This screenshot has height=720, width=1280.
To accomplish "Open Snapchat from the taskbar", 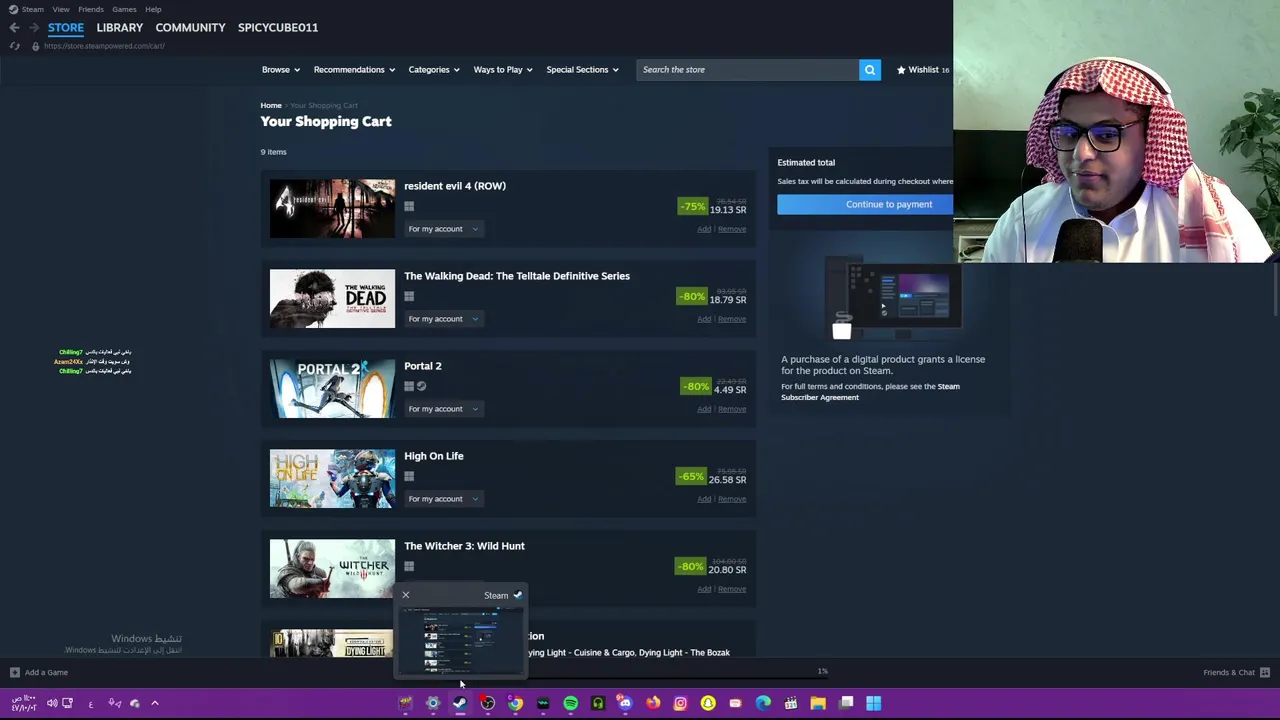I will [708, 703].
